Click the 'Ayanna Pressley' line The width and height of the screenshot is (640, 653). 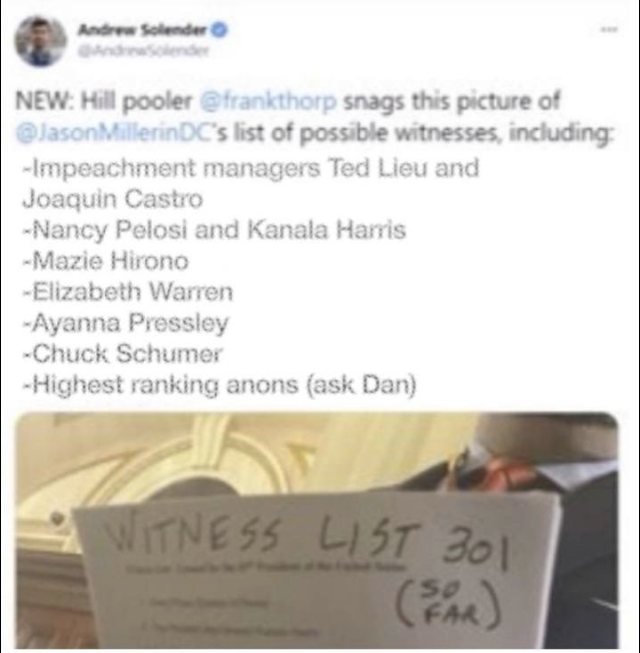point(125,323)
